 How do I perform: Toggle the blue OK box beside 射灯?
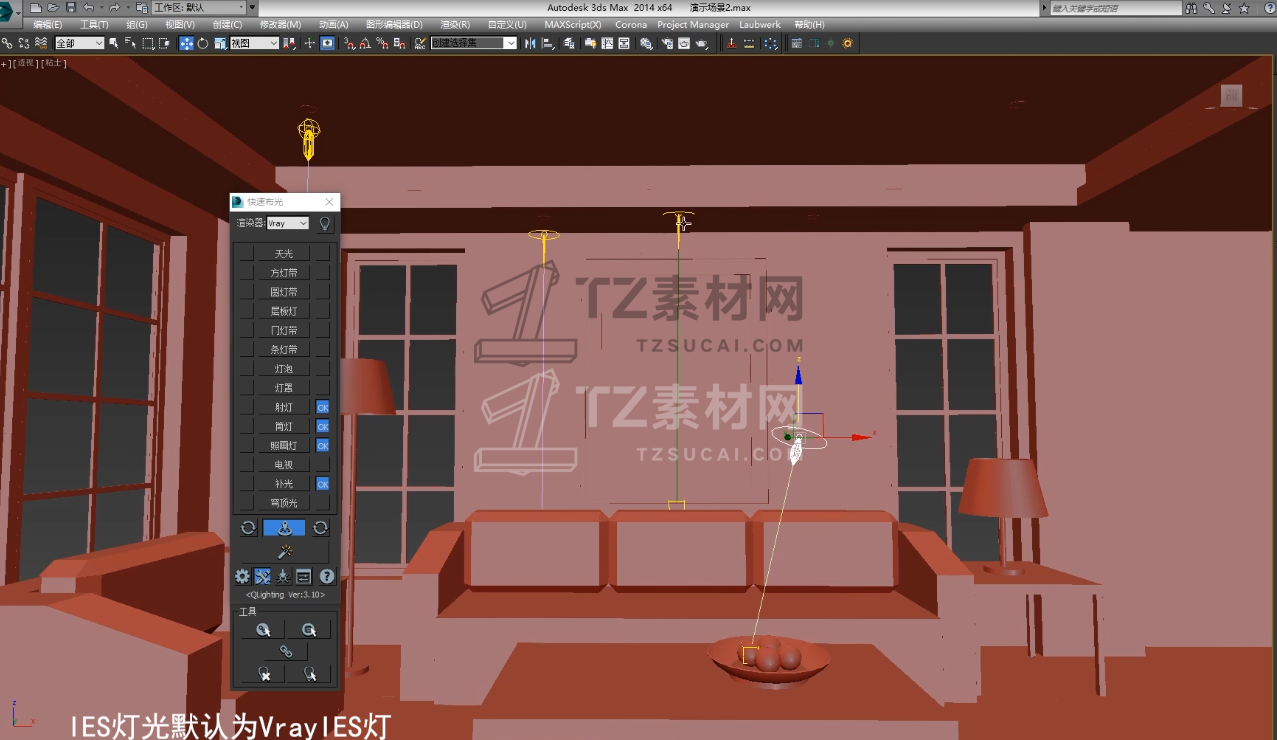(322, 407)
